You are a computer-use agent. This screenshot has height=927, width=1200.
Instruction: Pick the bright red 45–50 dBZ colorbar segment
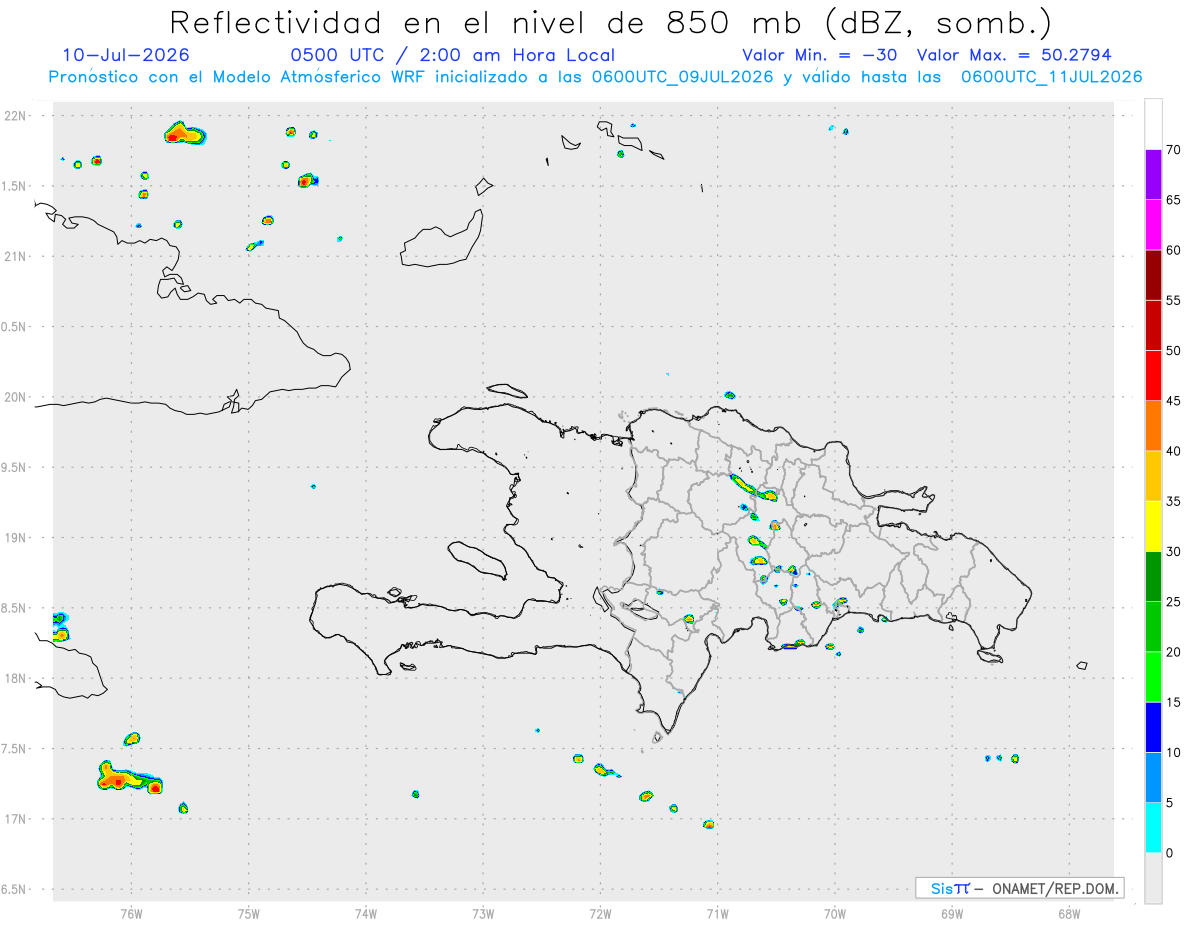(1153, 375)
